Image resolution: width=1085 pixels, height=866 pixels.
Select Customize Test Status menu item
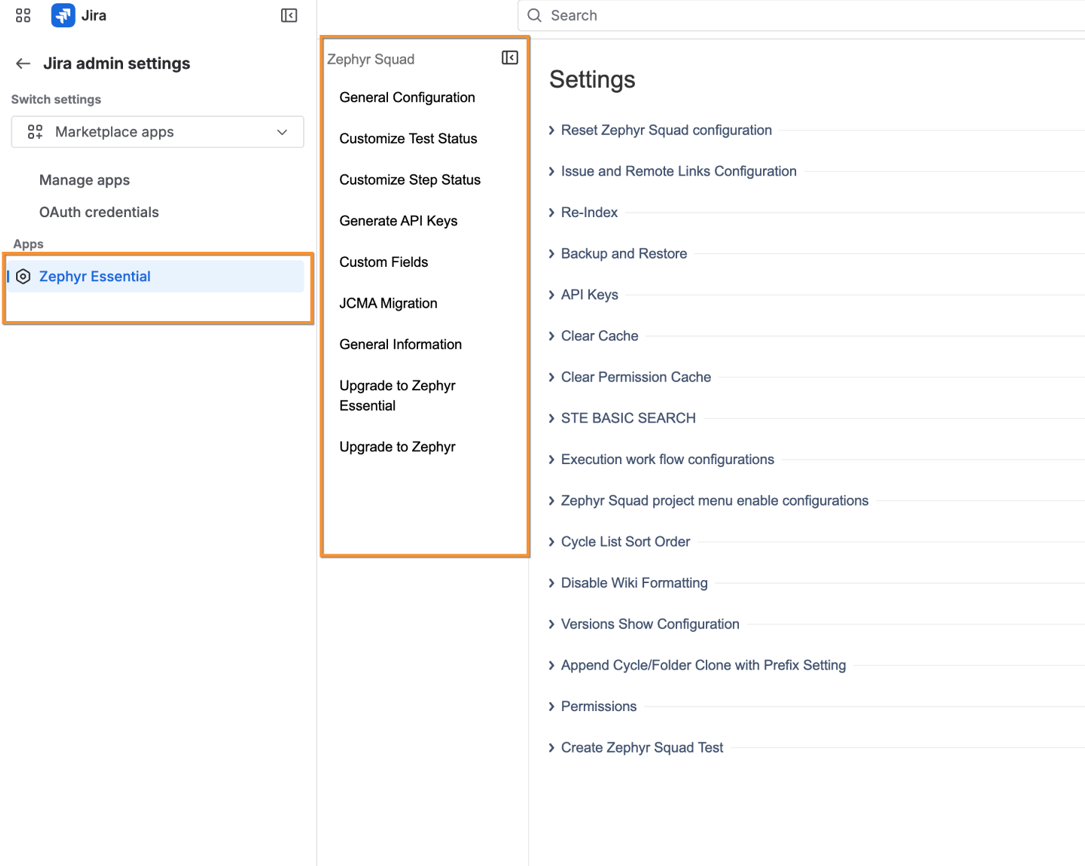pos(408,139)
